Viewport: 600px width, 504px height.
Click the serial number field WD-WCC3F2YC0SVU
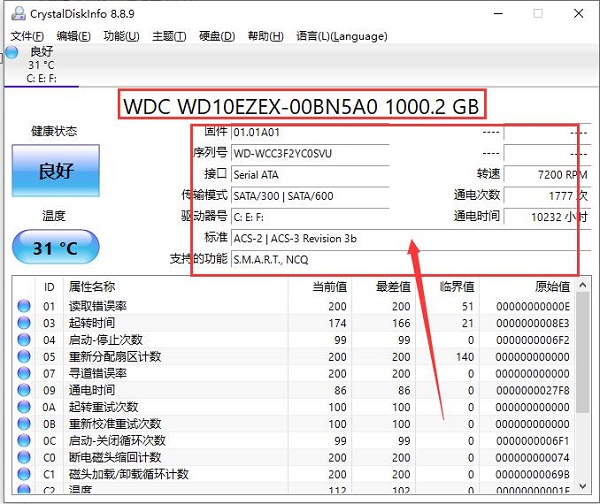tap(310, 153)
